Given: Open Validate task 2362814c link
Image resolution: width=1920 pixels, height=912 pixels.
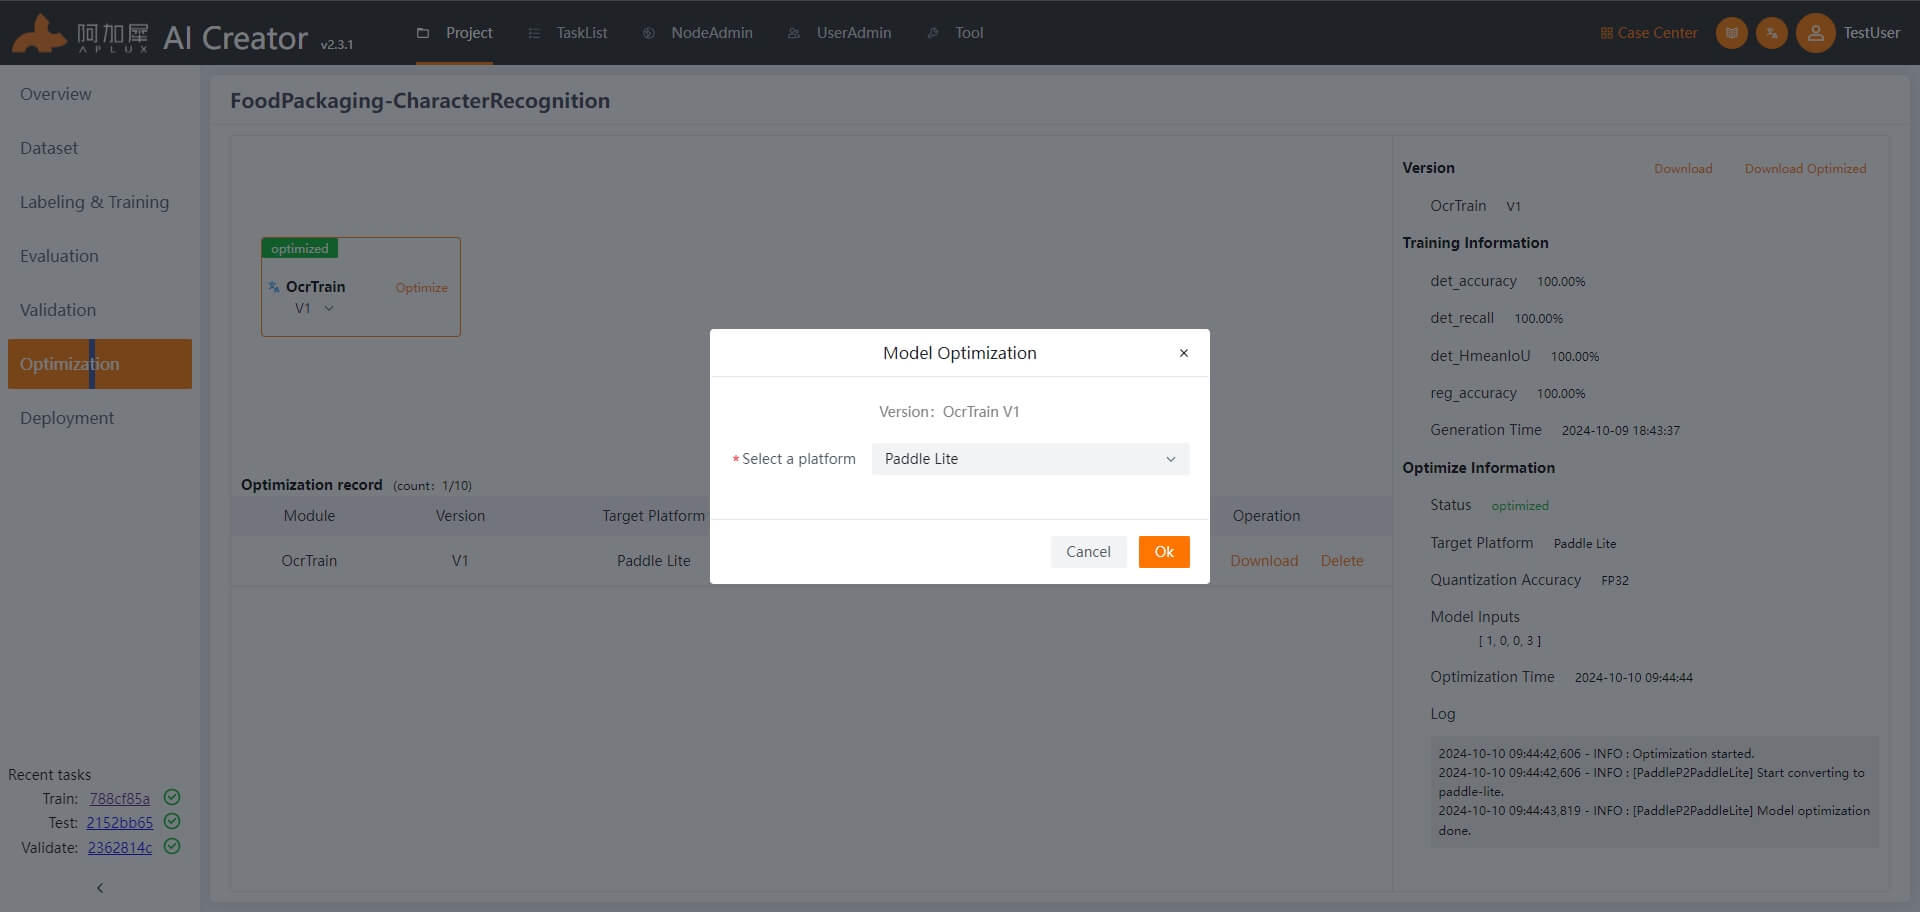Looking at the screenshot, I should click(120, 848).
